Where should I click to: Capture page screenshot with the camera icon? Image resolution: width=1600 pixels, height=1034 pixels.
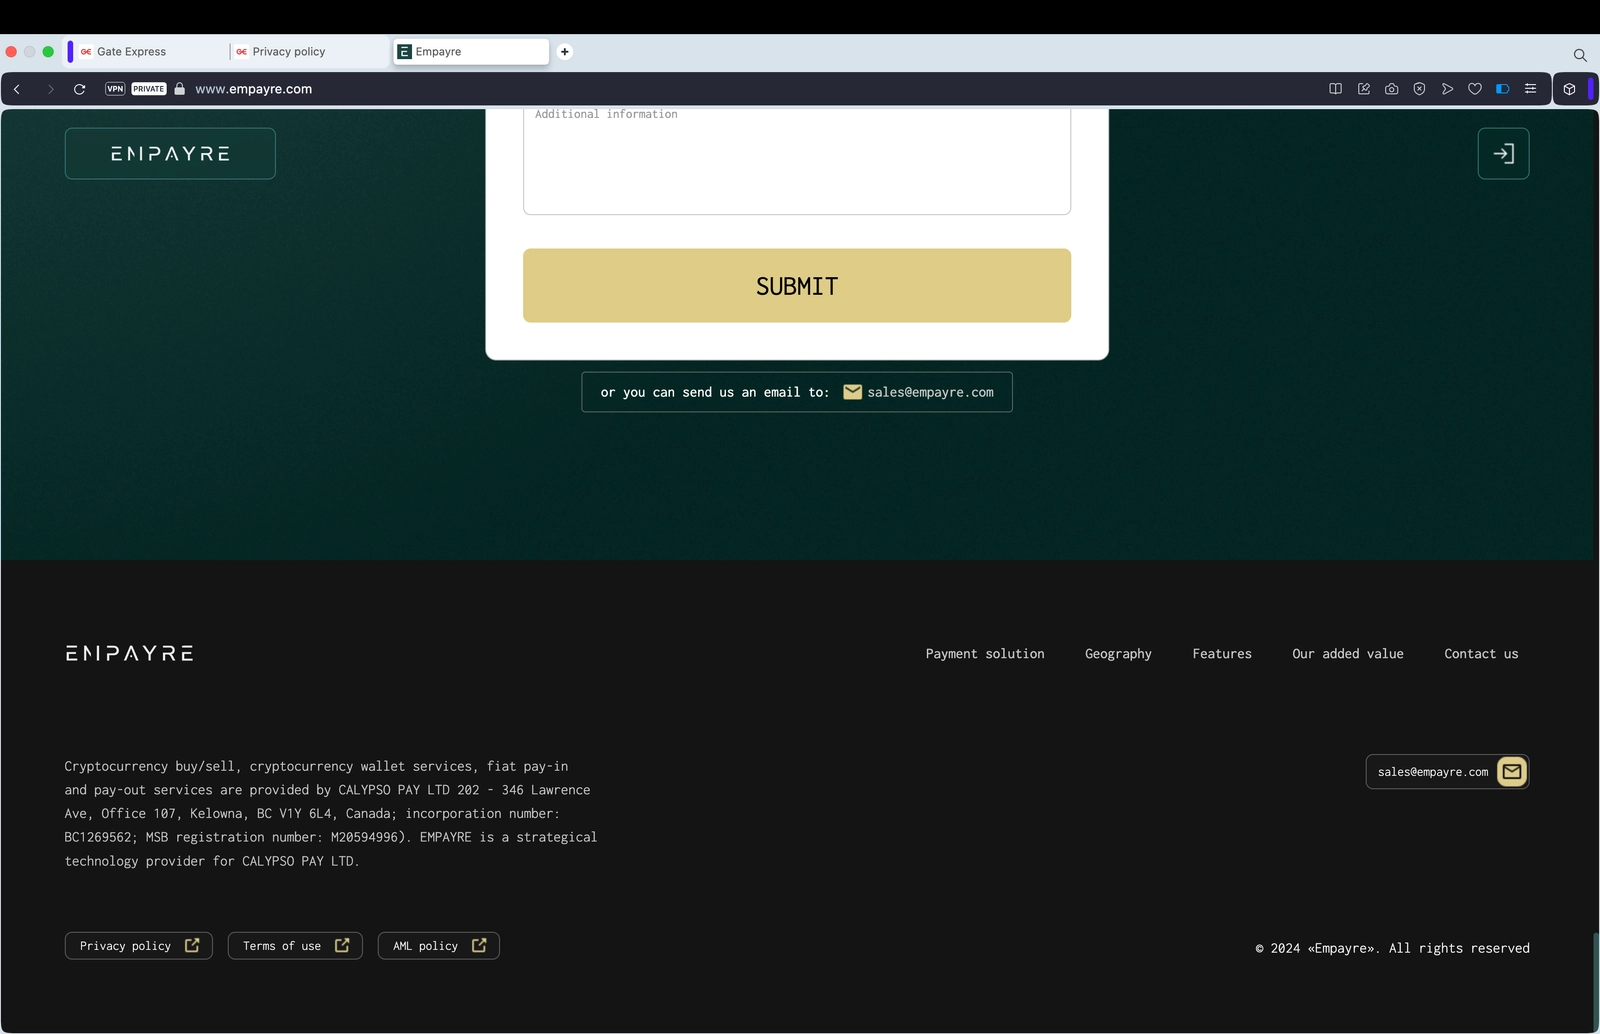(x=1391, y=88)
